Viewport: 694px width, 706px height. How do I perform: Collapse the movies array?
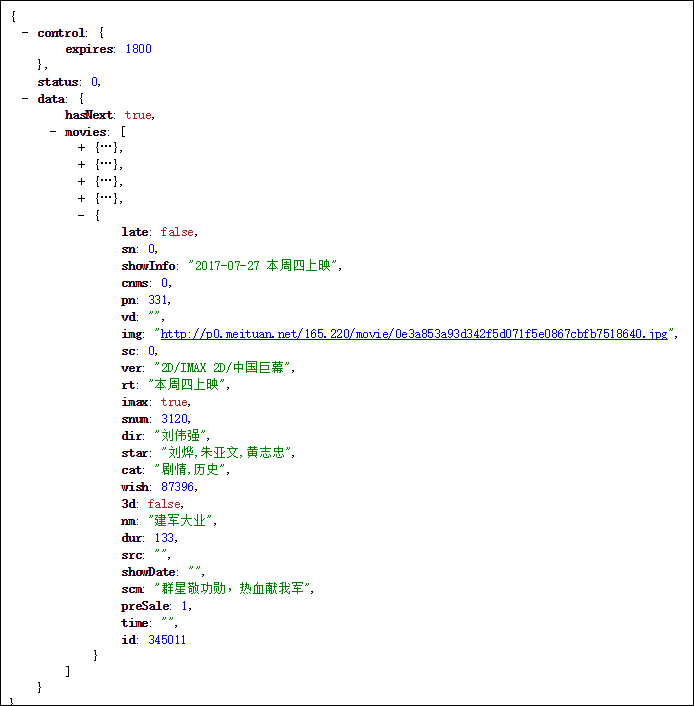pos(53,131)
